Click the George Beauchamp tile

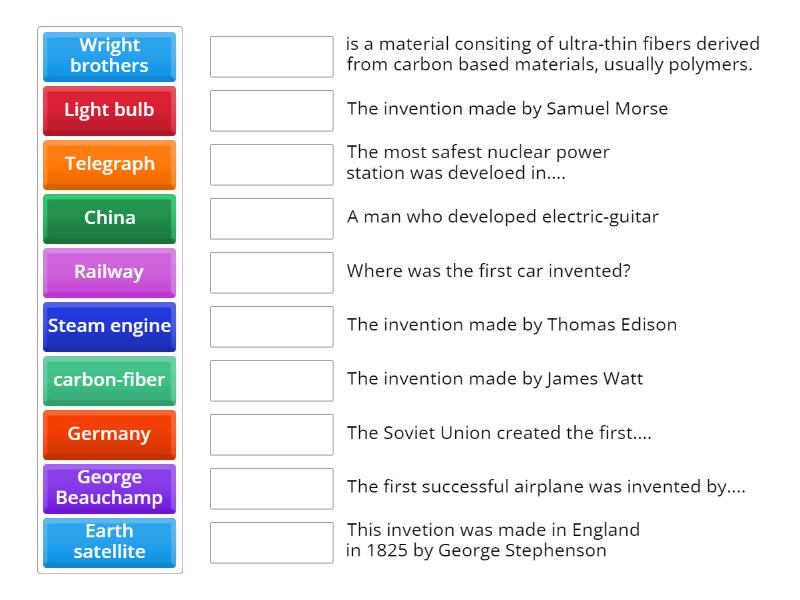click(x=109, y=488)
